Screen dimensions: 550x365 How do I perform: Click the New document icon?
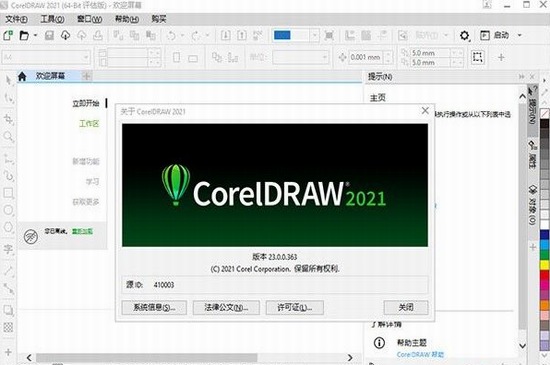coord(8,35)
